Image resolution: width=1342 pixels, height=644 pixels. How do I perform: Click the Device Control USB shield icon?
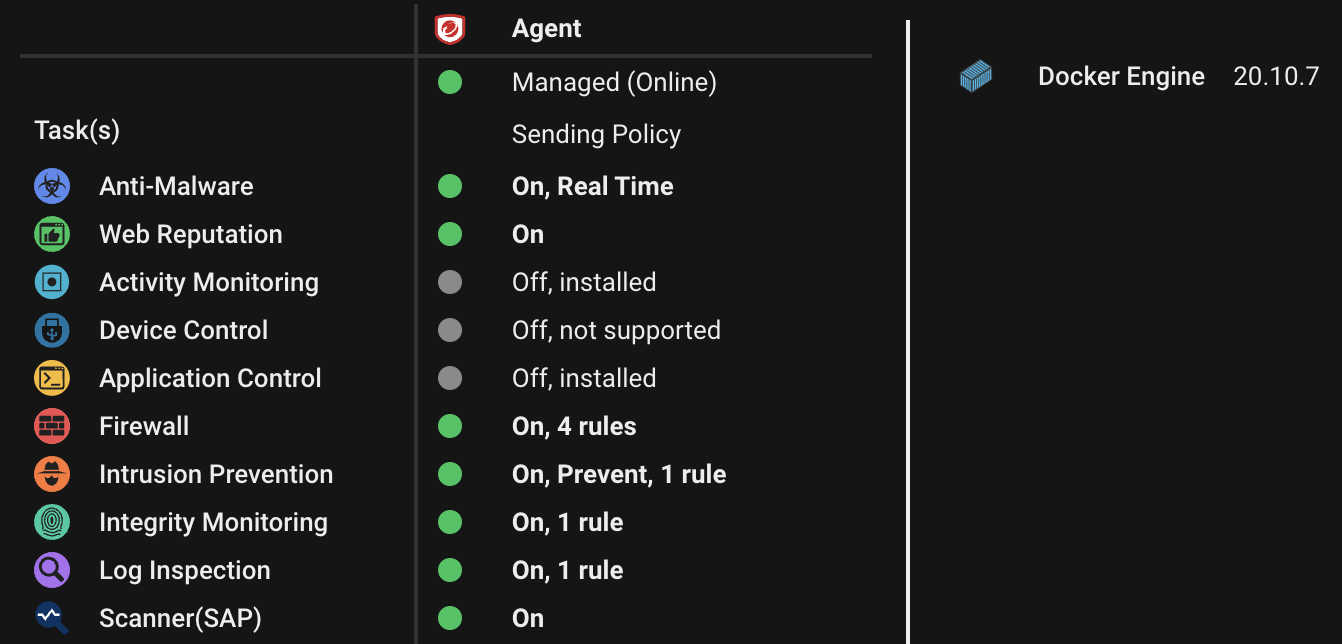[51, 330]
